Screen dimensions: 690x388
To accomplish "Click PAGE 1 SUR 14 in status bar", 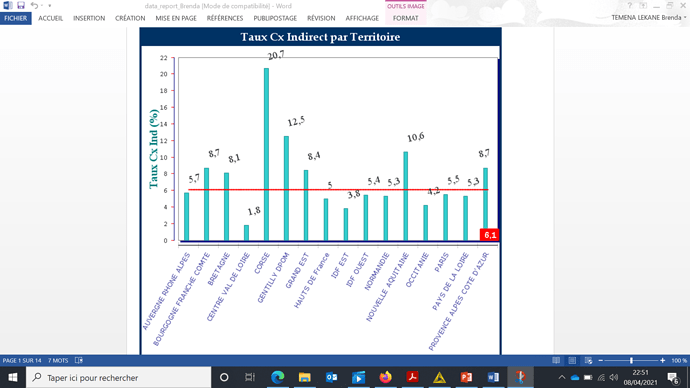I will [22, 360].
